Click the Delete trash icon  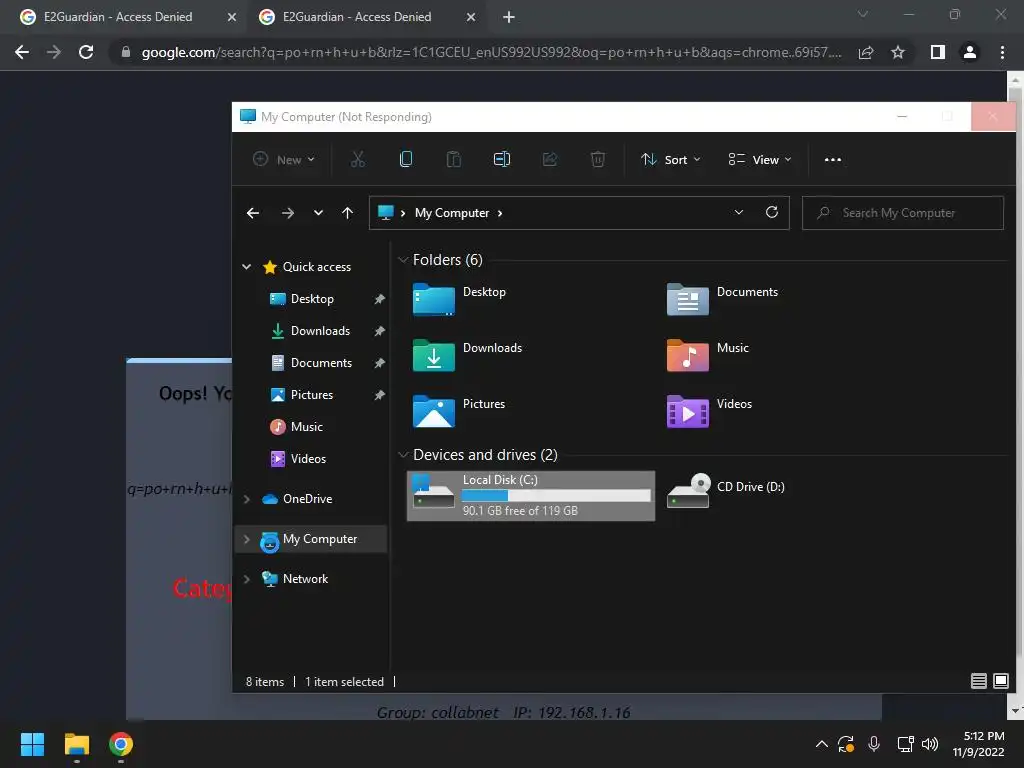pos(598,159)
